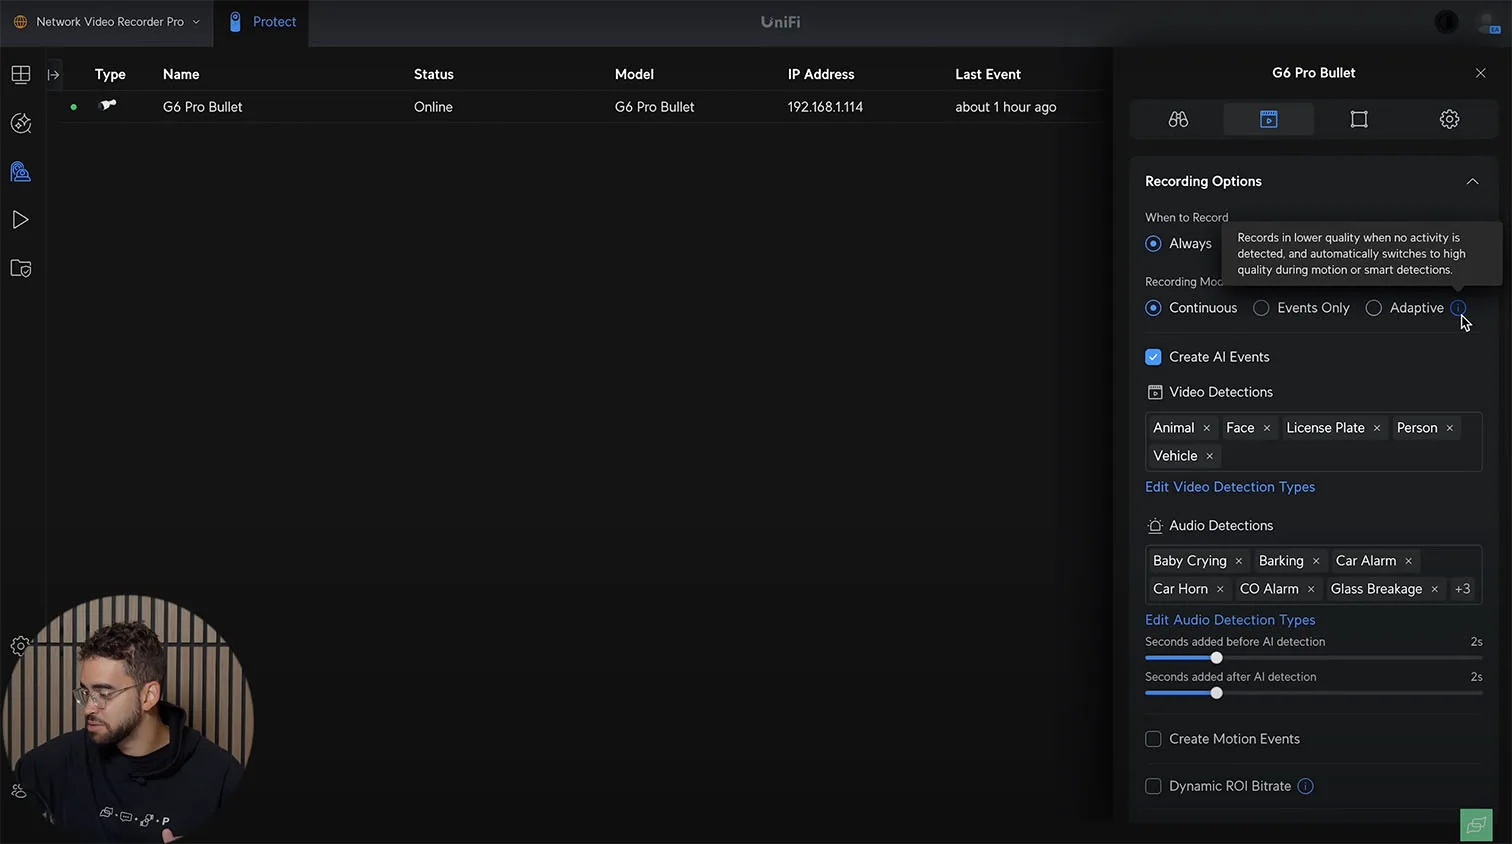The width and height of the screenshot is (1512, 844).
Task: Remove the Barking audio tag
Action: click(1316, 561)
